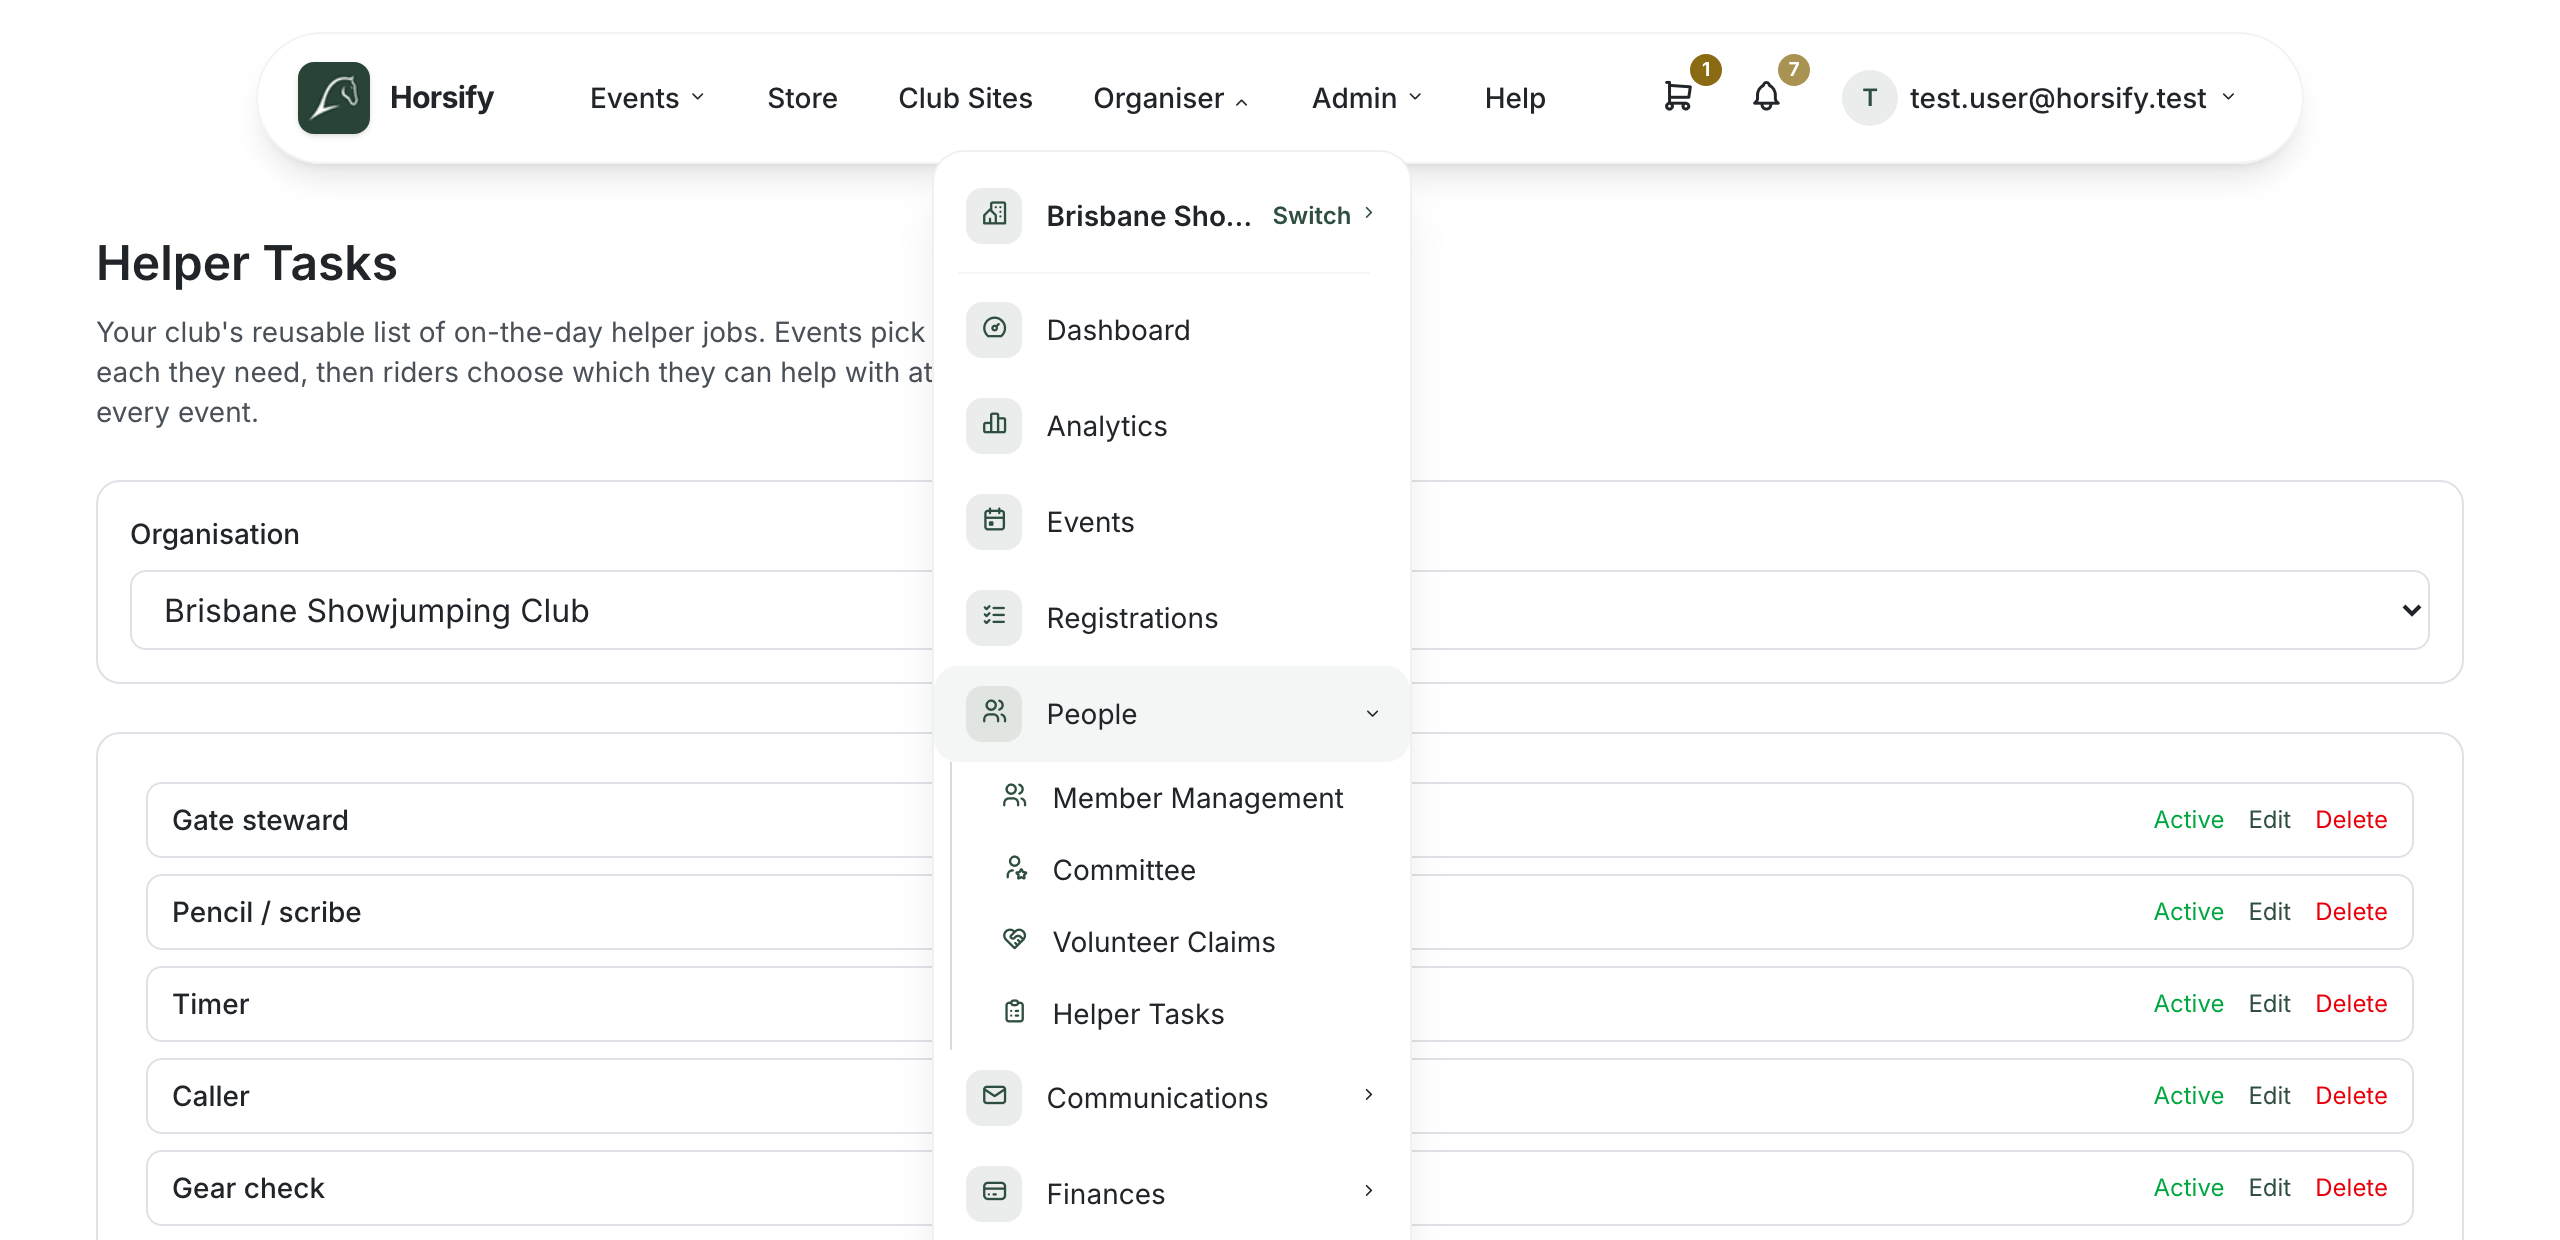Click the Analytics bar chart icon

(x=994, y=425)
